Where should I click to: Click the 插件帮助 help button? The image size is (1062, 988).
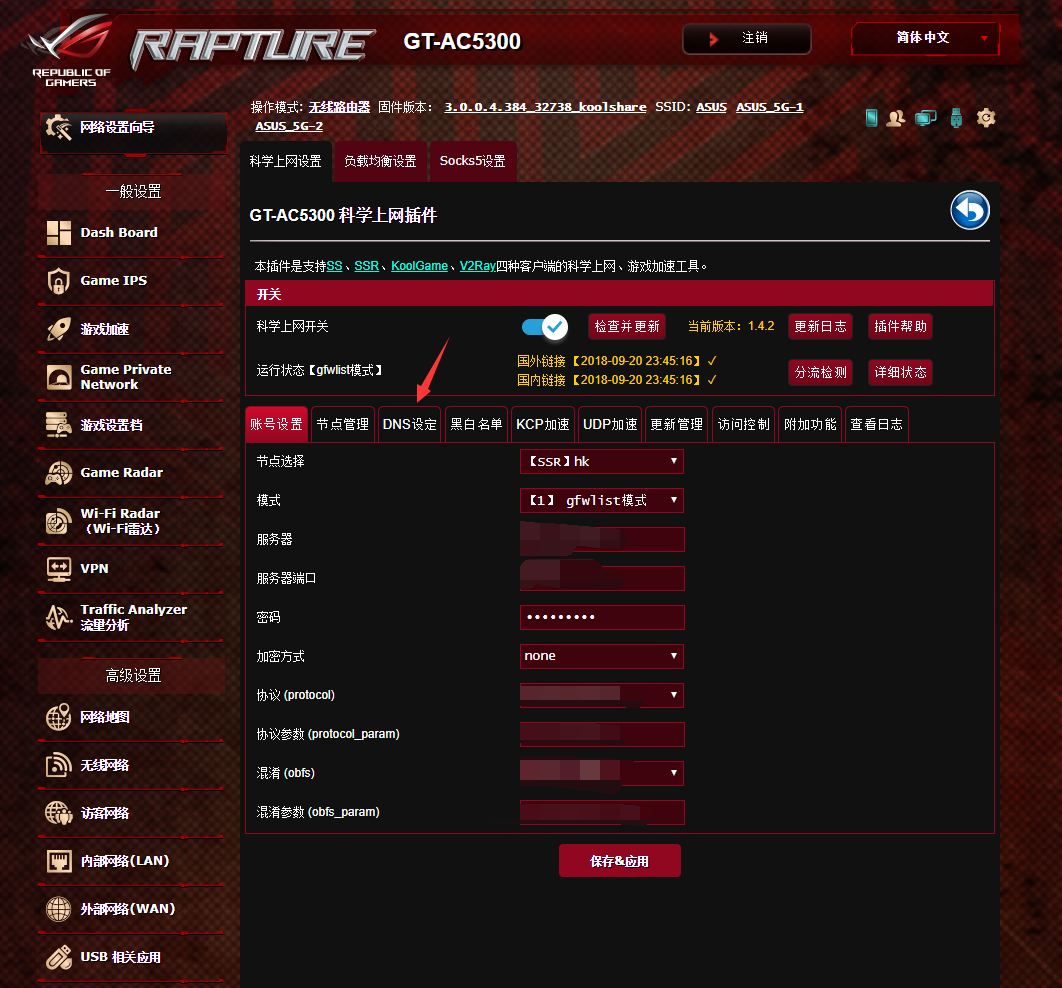(x=901, y=327)
